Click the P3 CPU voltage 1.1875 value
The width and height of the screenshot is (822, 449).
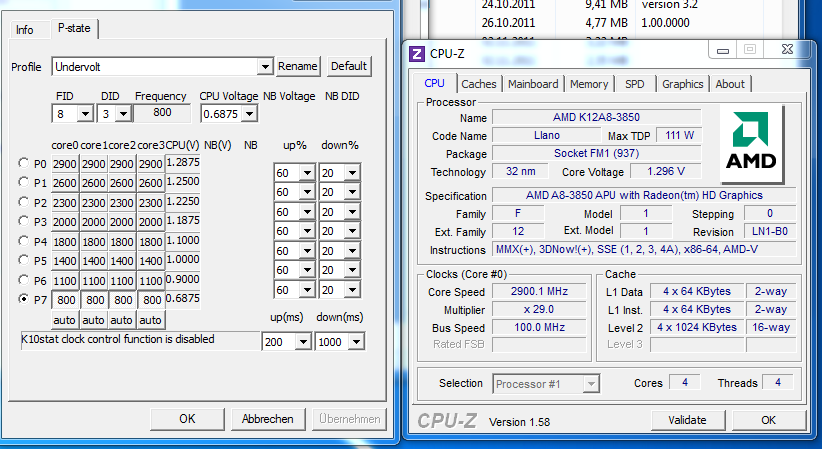coord(183,220)
